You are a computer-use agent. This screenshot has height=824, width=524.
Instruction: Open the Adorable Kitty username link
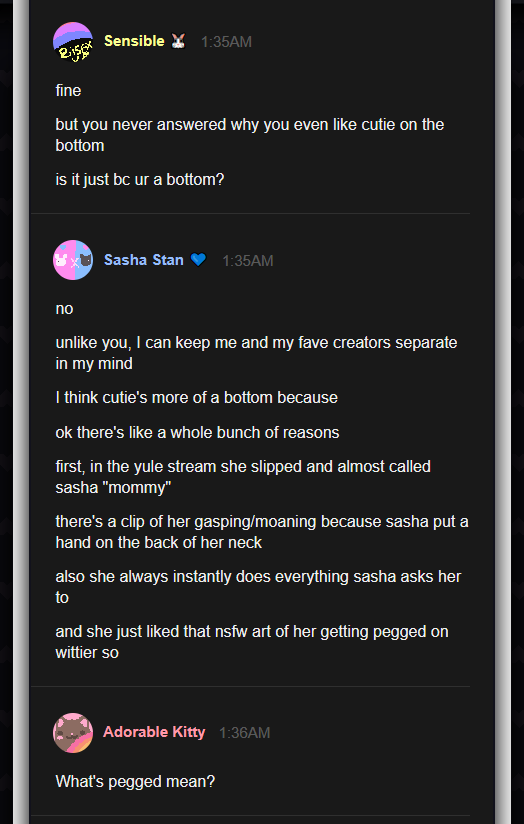click(x=154, y=732)
